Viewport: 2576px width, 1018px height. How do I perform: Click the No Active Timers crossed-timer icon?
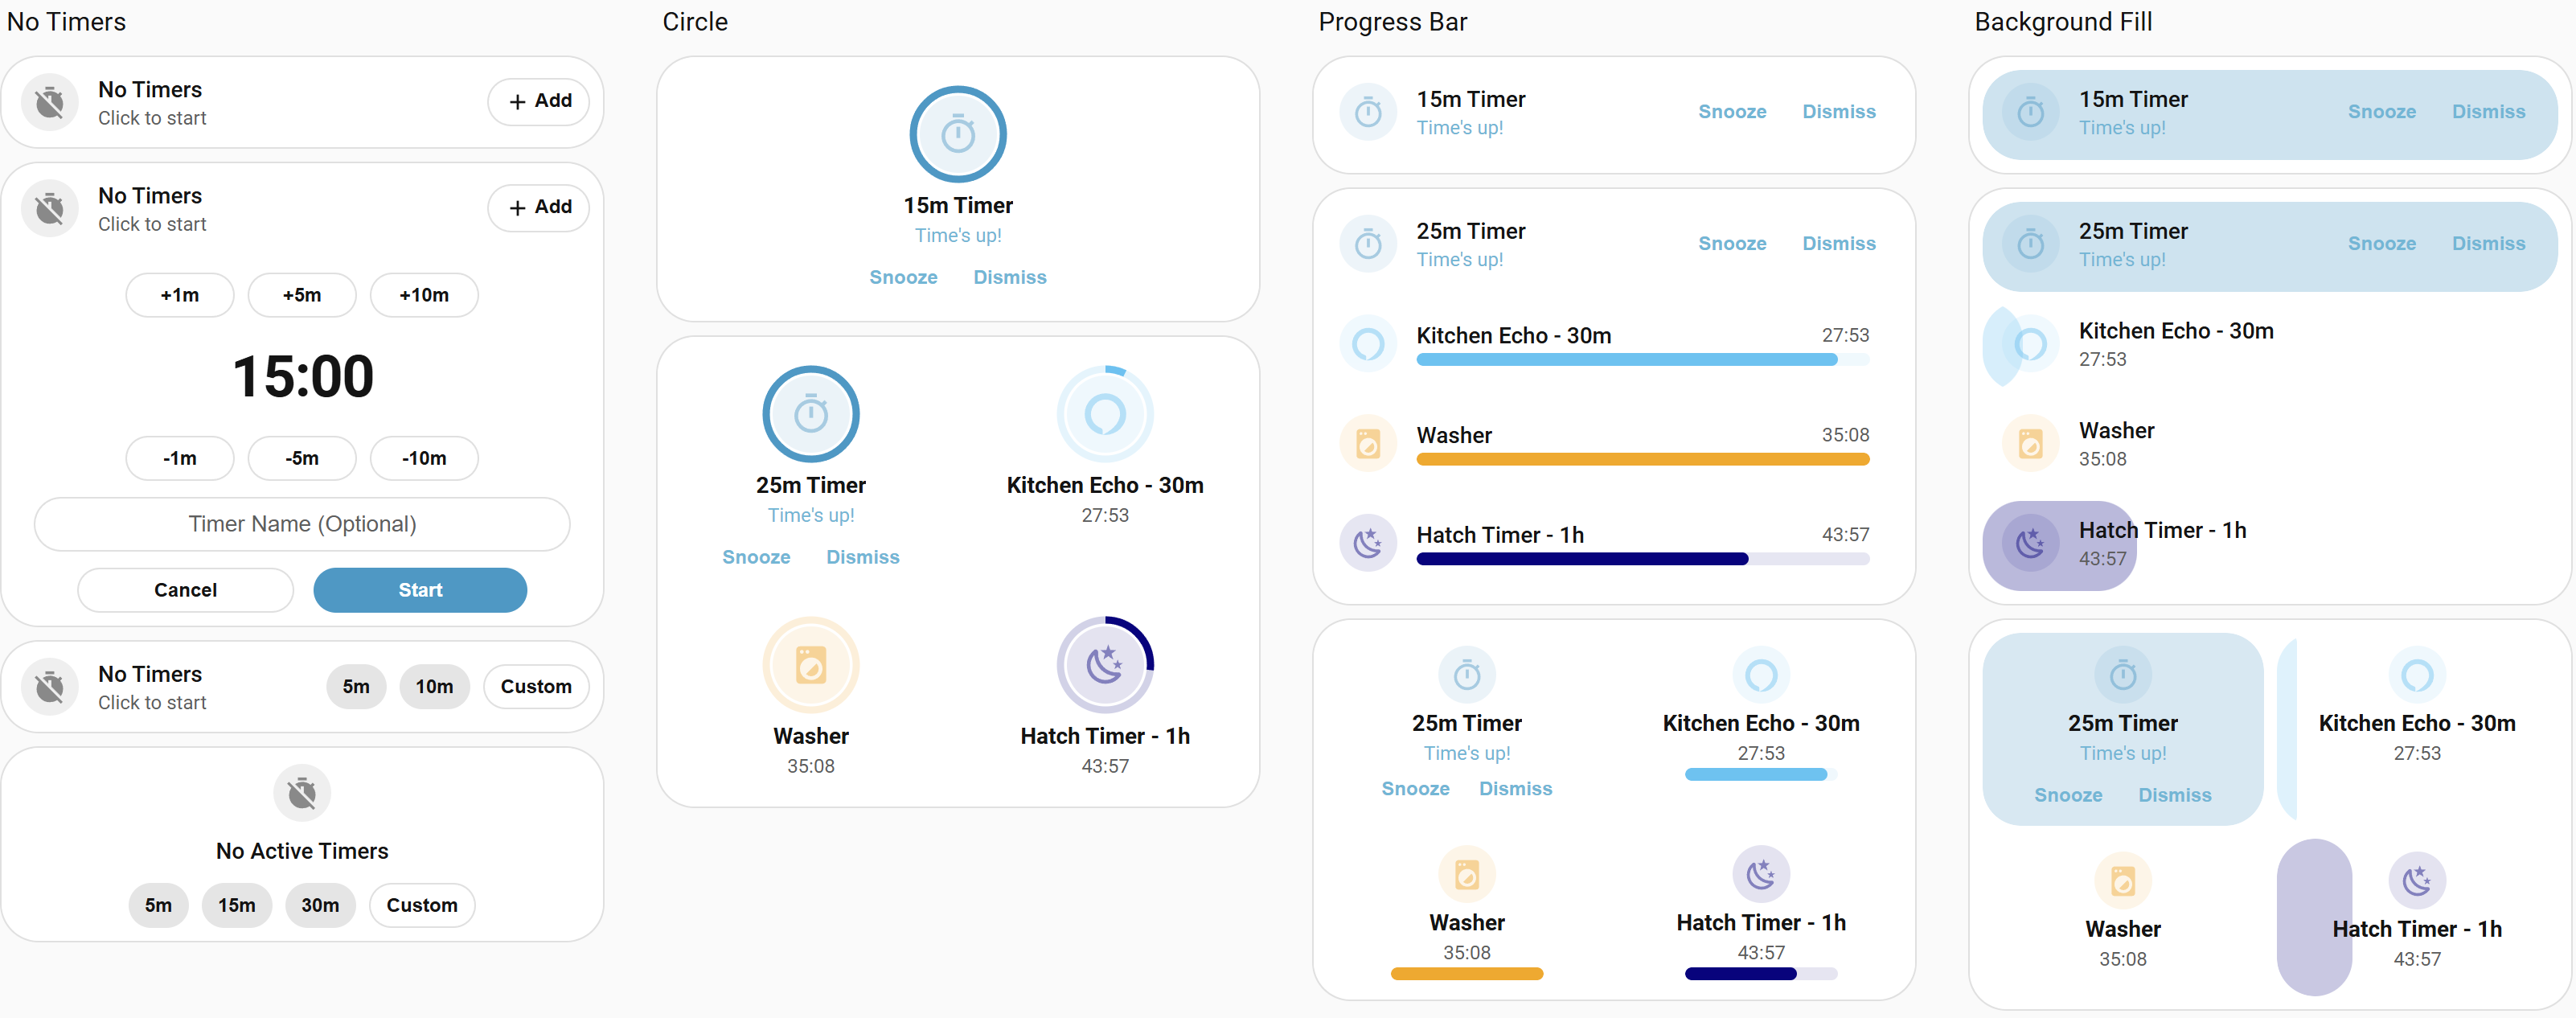coord(302,793)
